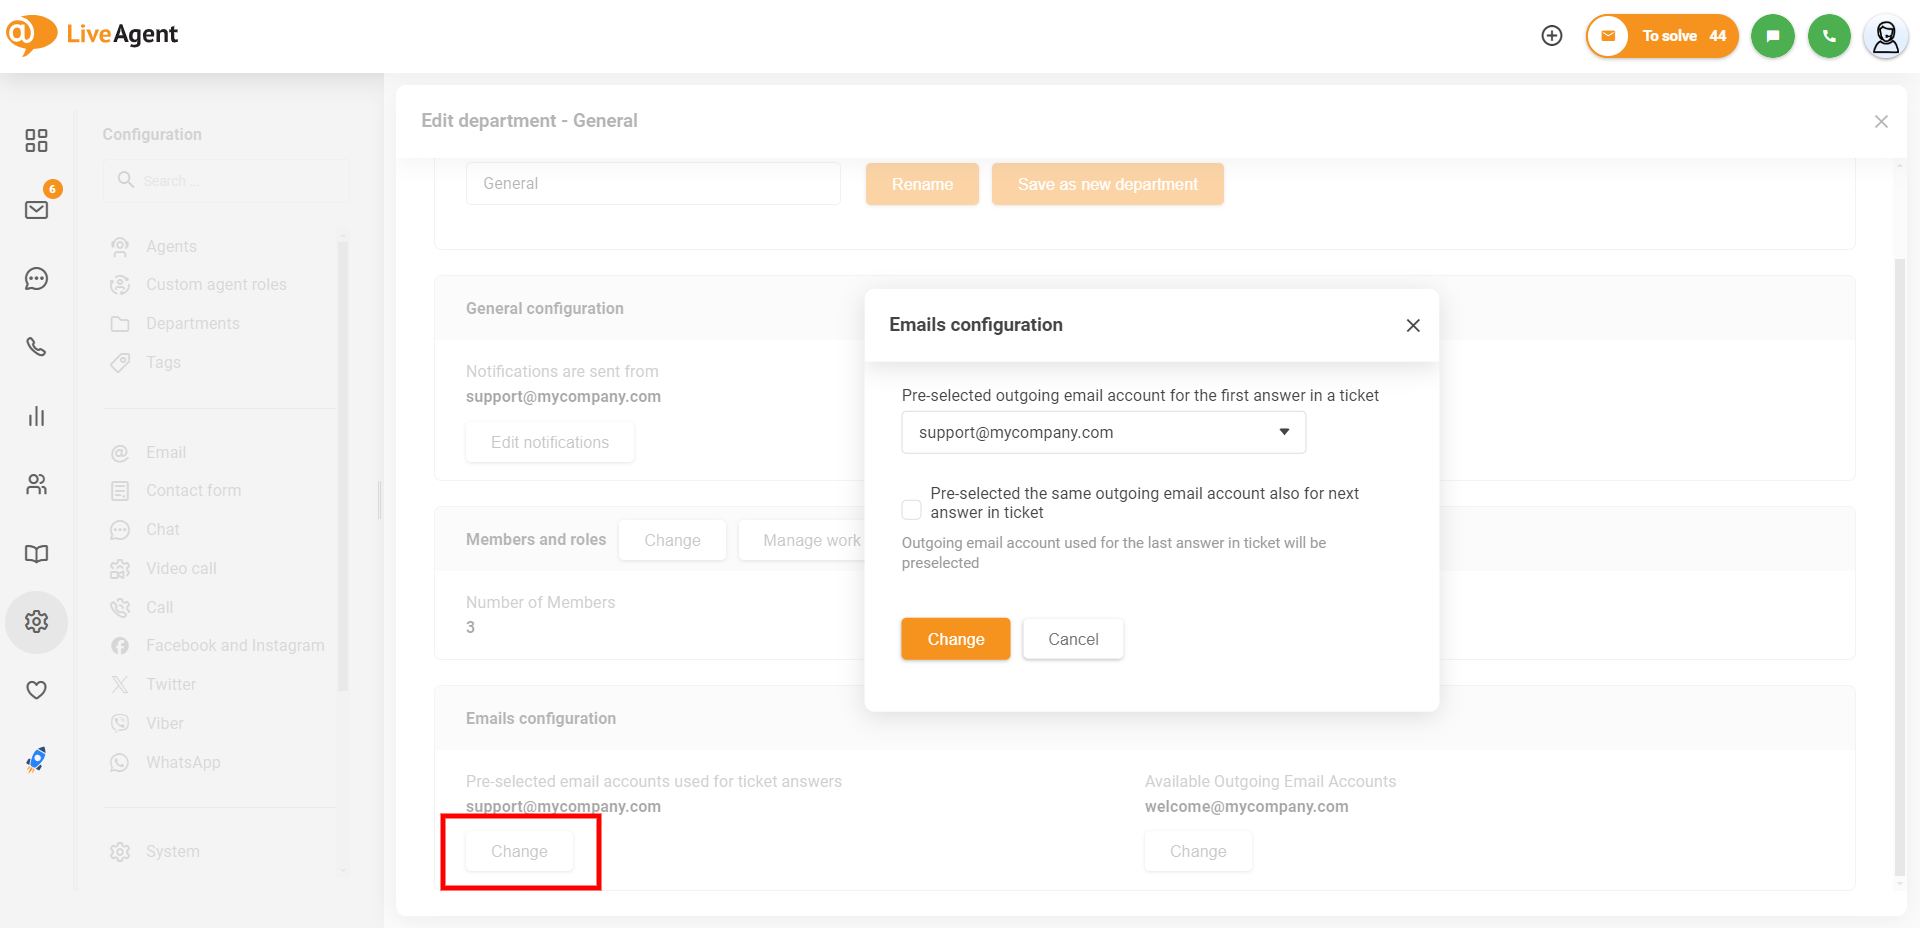Click Cancel in Emails configuration dialog
Screen dimensions: 1920x928
click(1073, 639)
